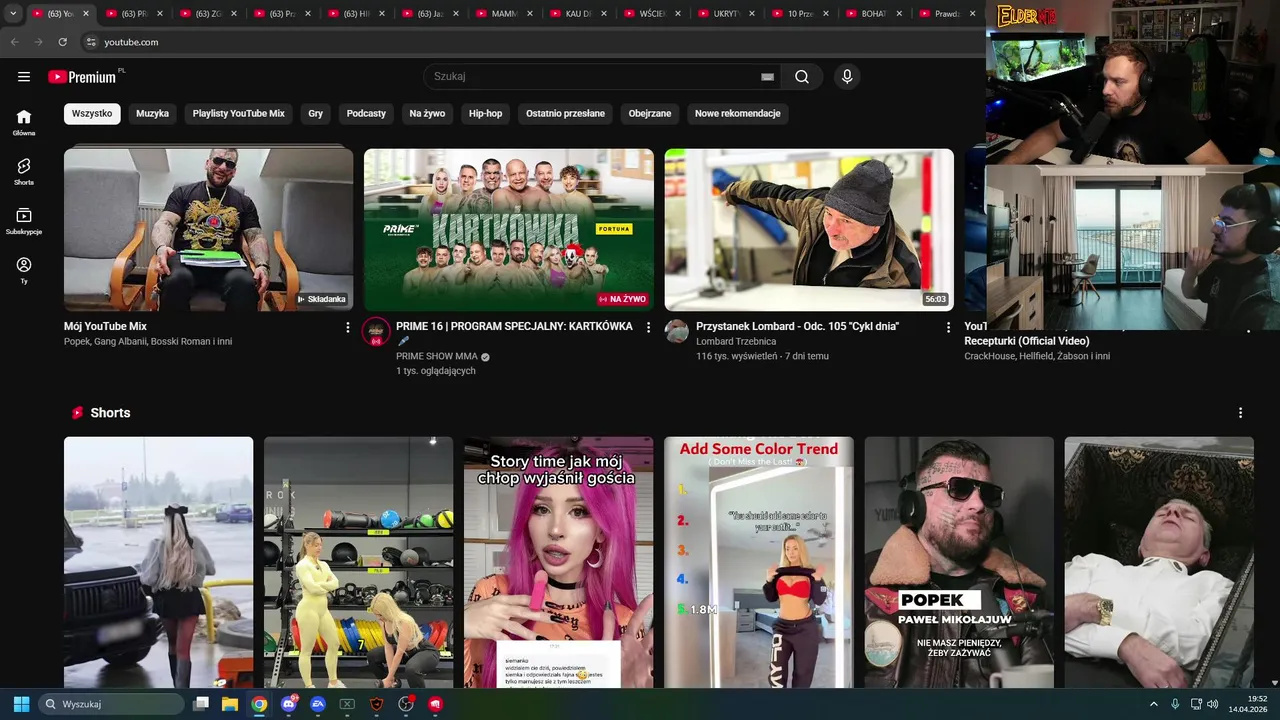Open PRIME 16 PROGRAM SPECJALNY title link
1280x720 pixels.
514,333
